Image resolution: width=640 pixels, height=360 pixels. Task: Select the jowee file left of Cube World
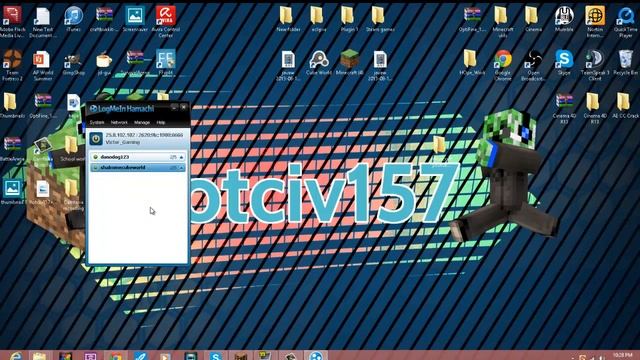[288, 65]
